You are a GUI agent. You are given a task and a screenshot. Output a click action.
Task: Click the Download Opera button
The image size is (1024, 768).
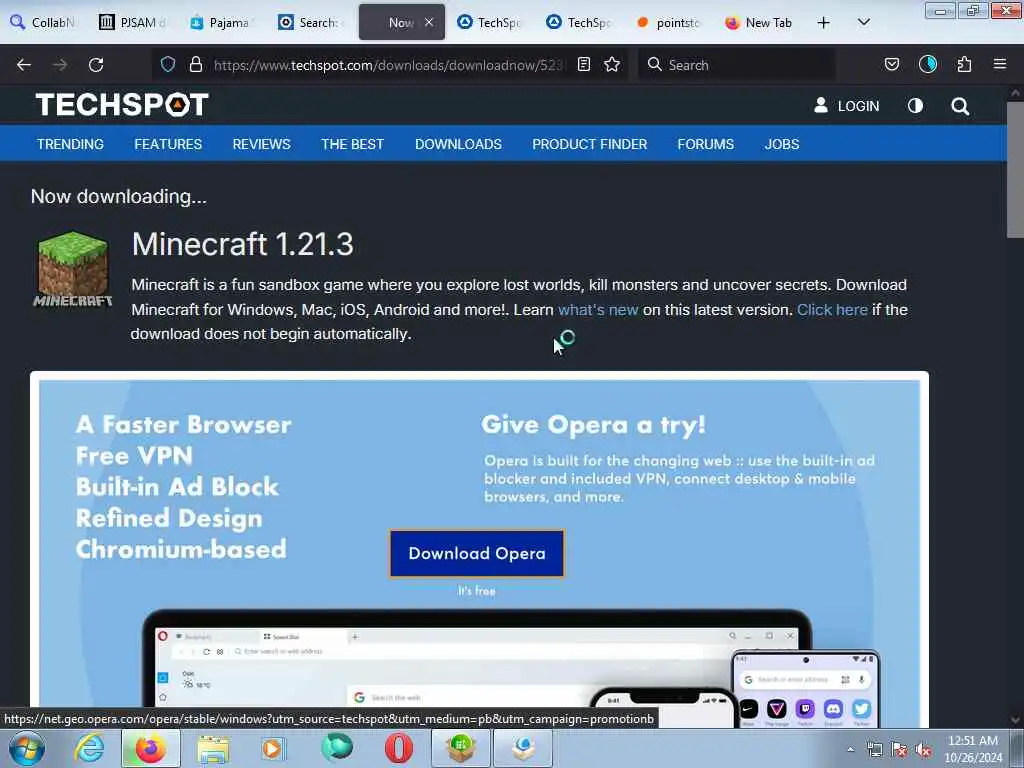coord(477,554)
